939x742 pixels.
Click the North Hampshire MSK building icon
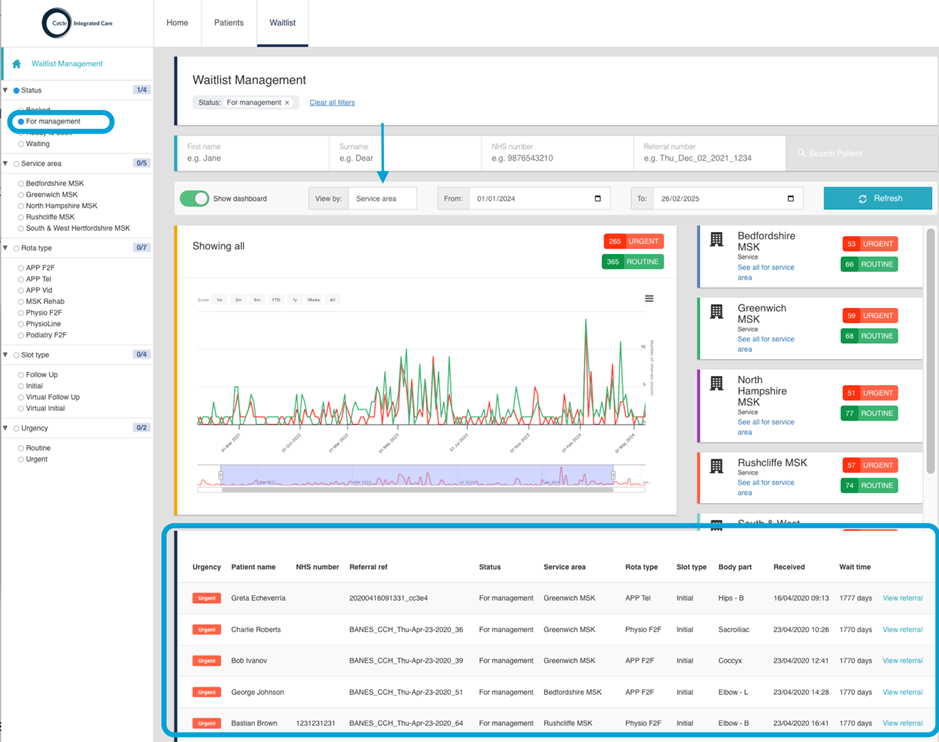(x=716, y=384)
